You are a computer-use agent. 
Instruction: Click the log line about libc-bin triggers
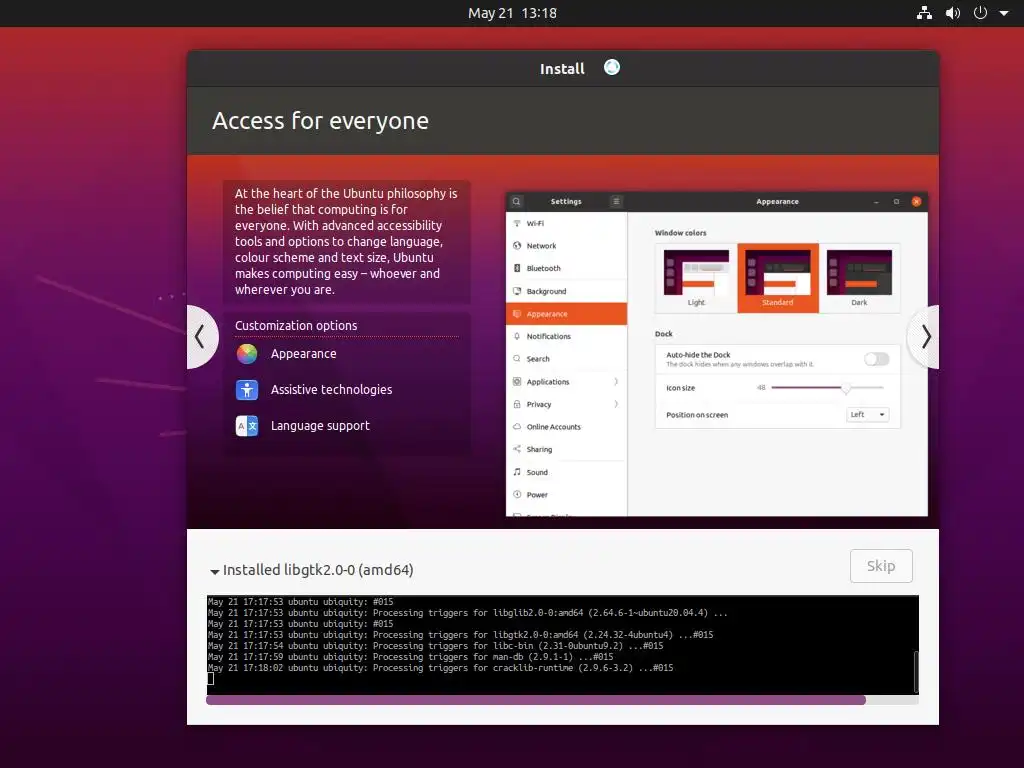(x=436, y=646)
